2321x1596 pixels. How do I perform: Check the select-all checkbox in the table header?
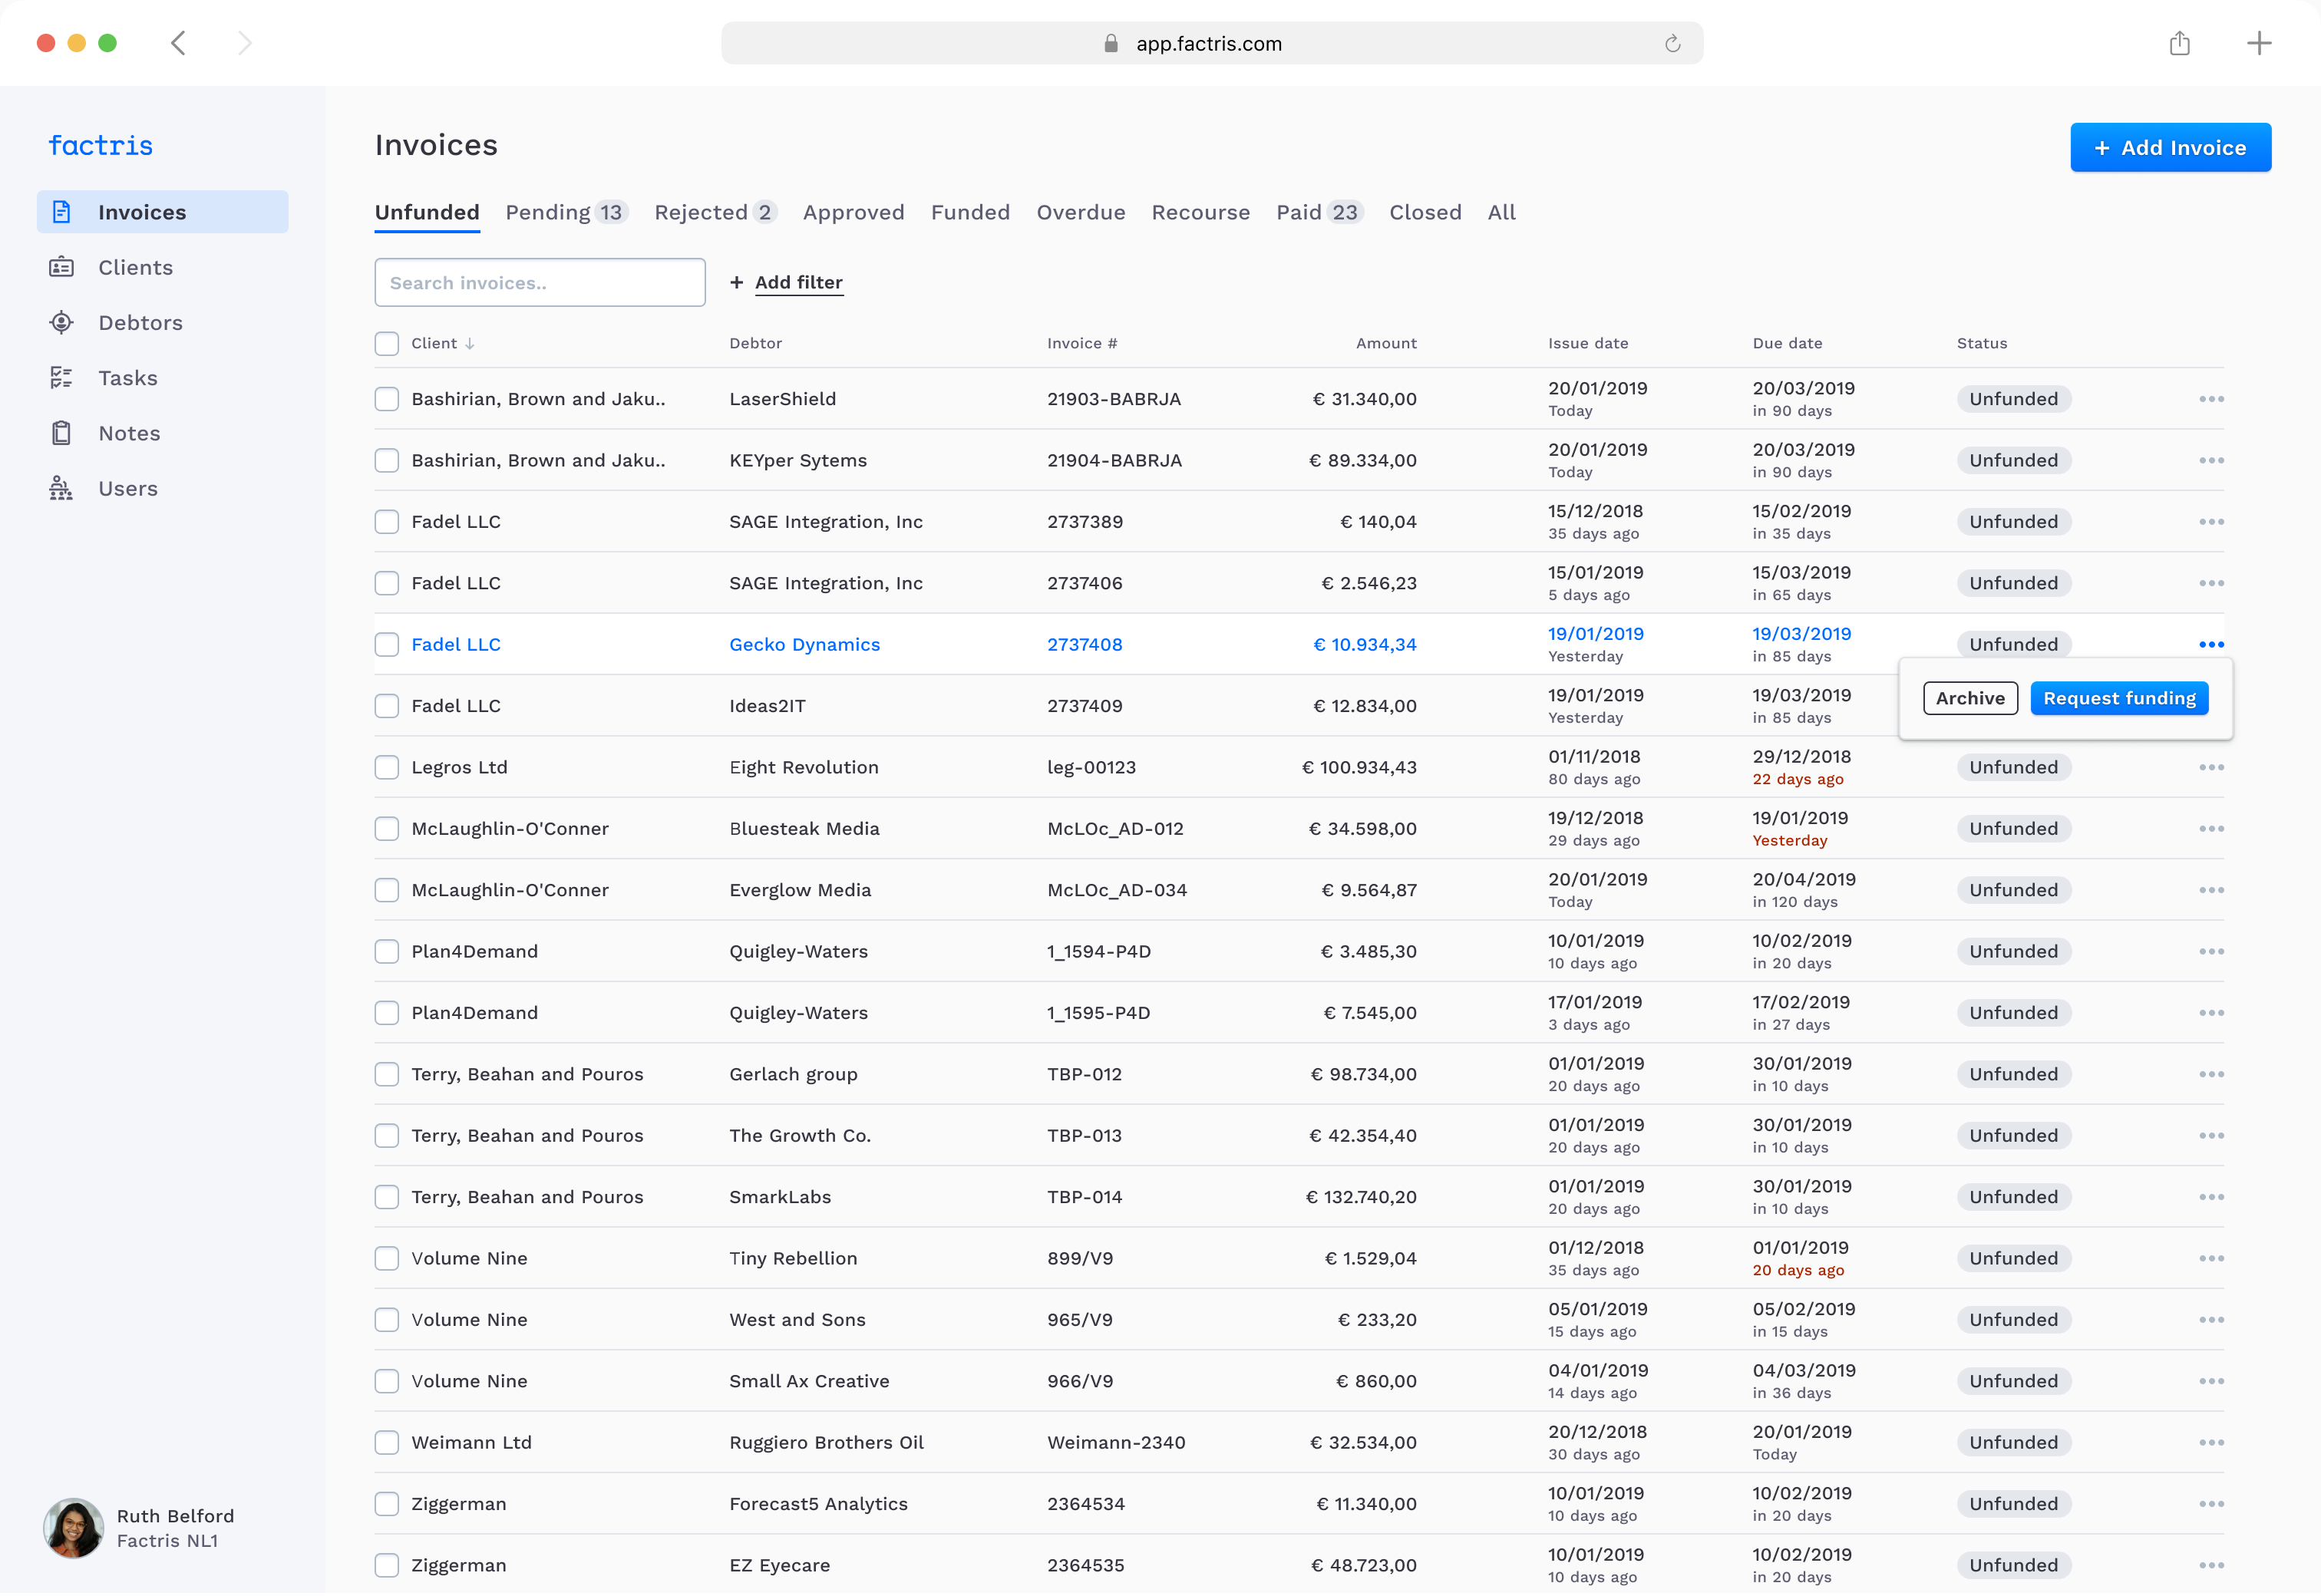pyautogui.click(x=386, y=343)
